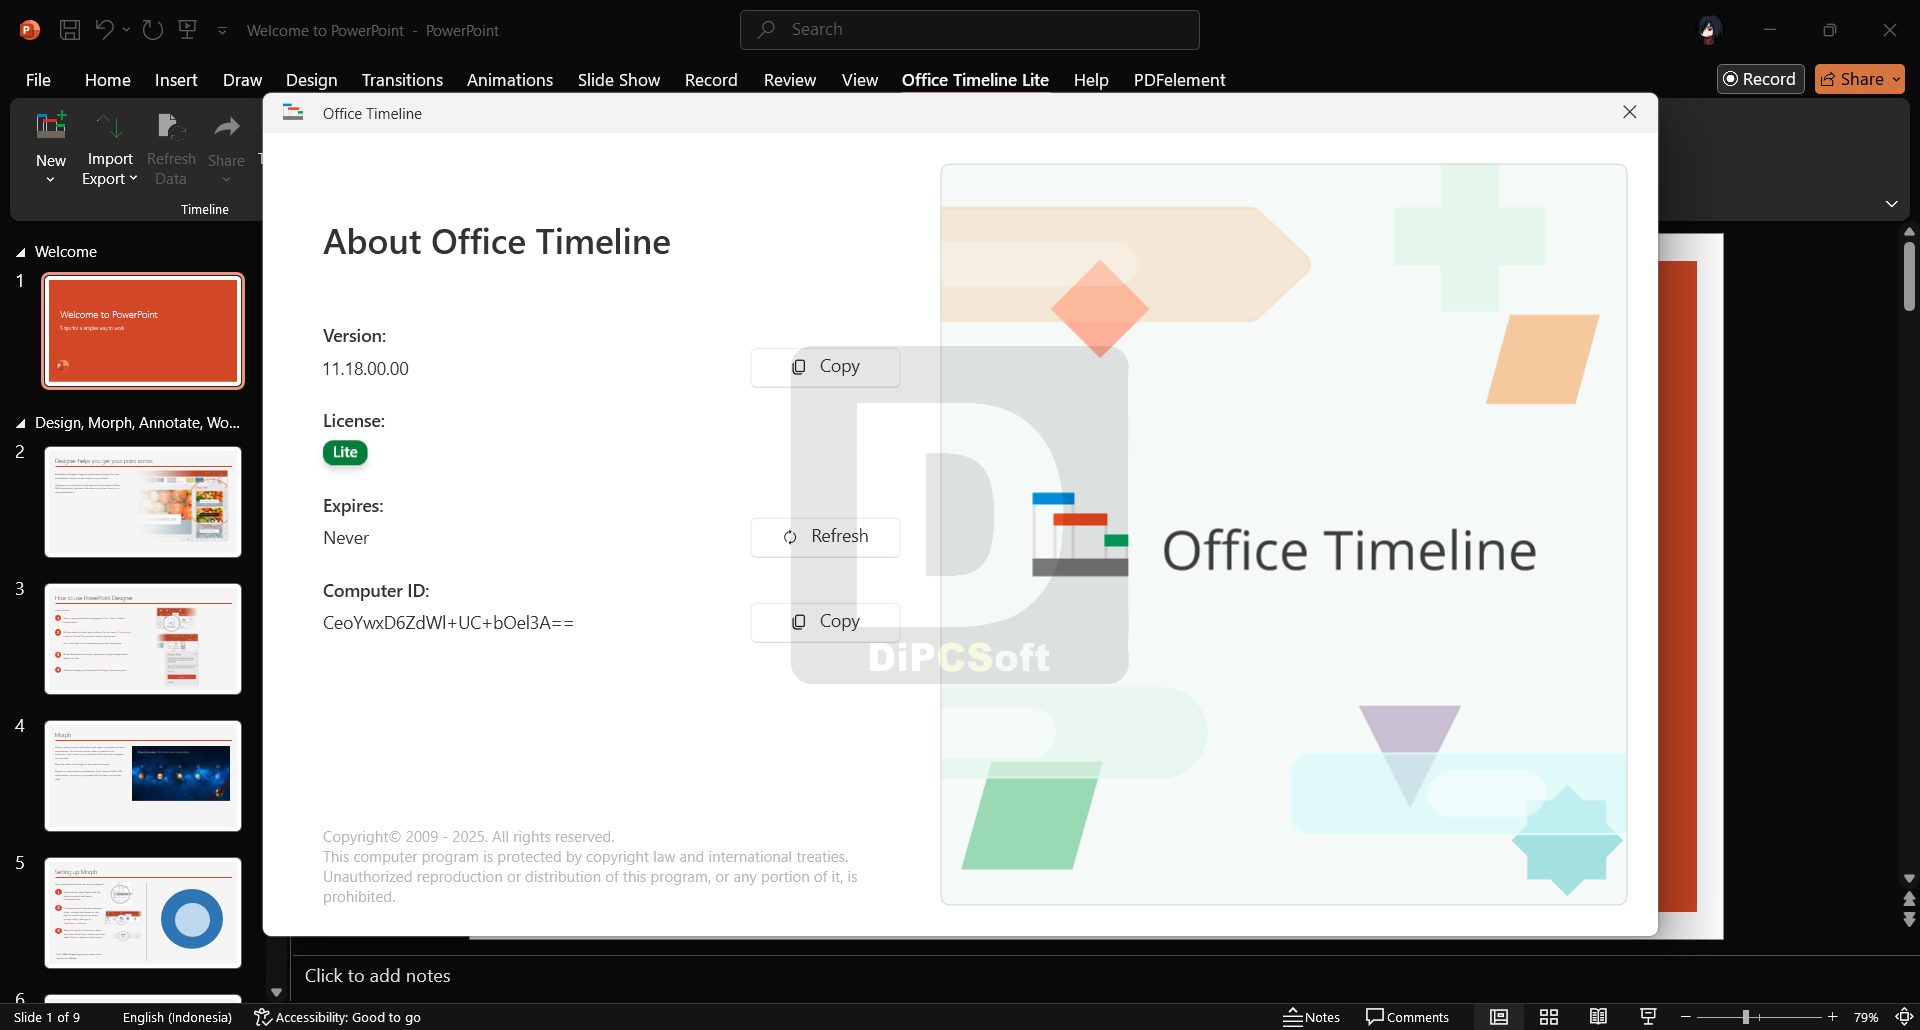This screenshot has width=1920, height=1030.
Task: Click the slide pane scroll-down arrow
Action: 1909,878
